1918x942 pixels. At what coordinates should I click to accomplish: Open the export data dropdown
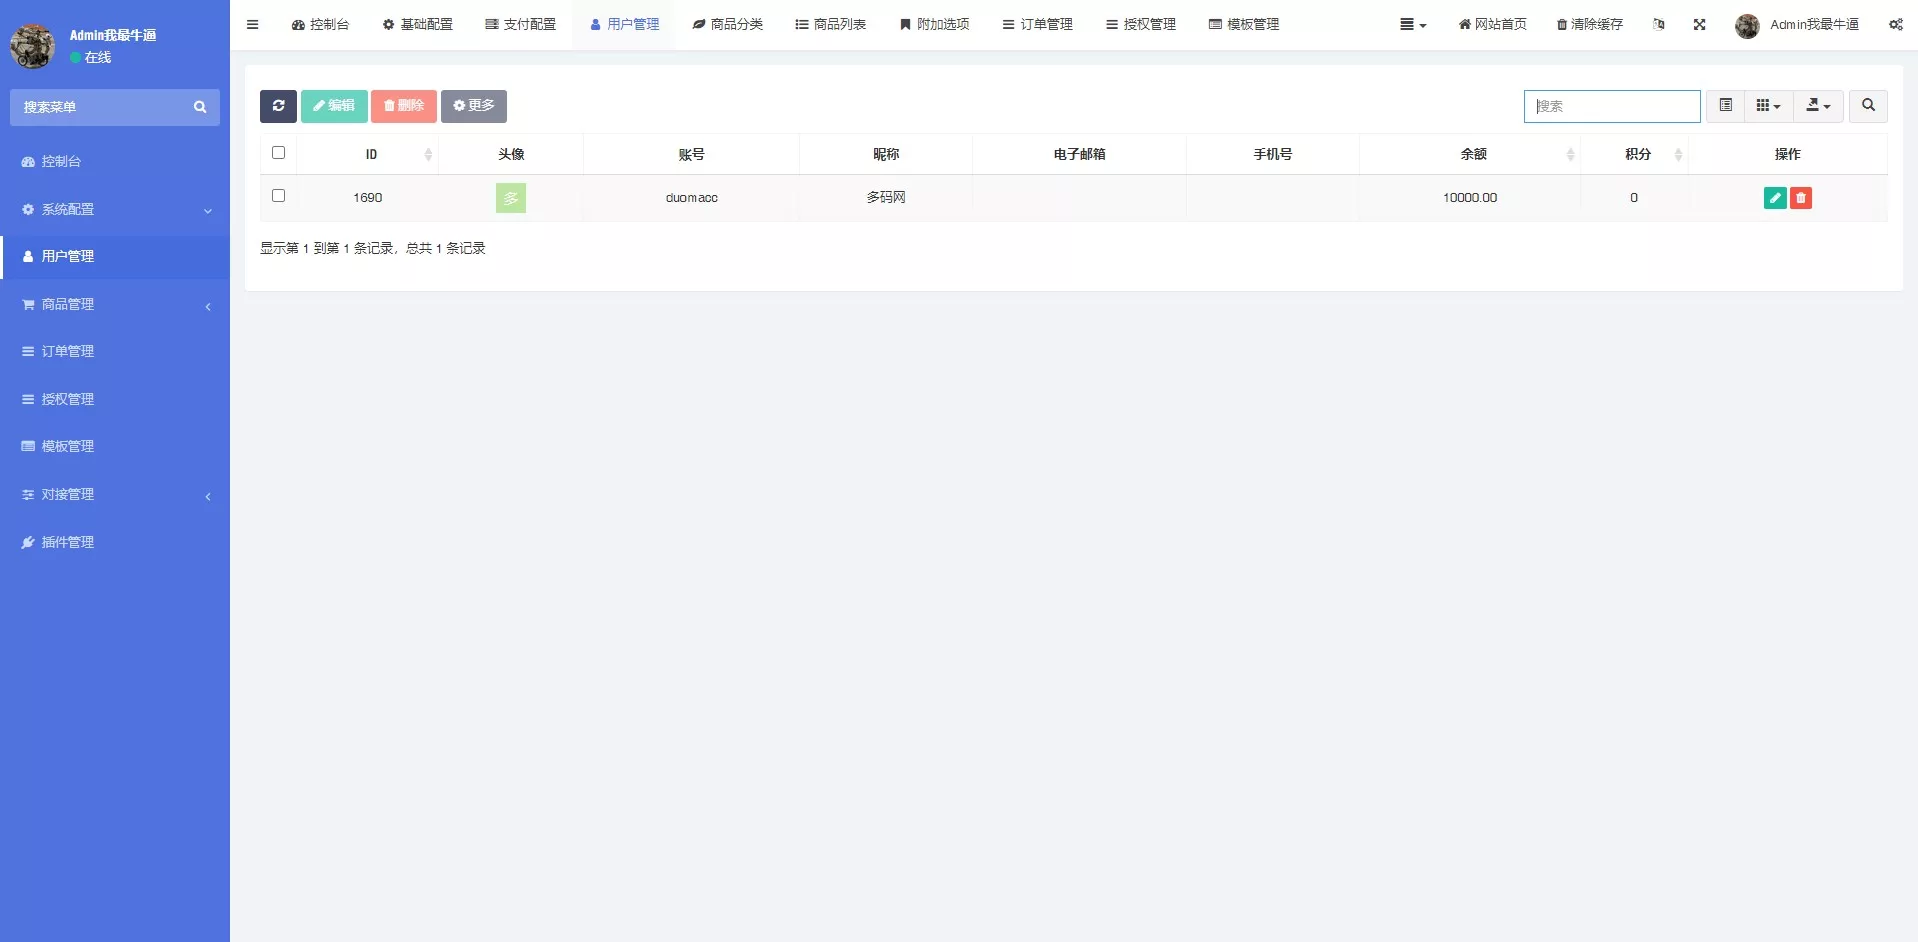[x=1817, y=106]
